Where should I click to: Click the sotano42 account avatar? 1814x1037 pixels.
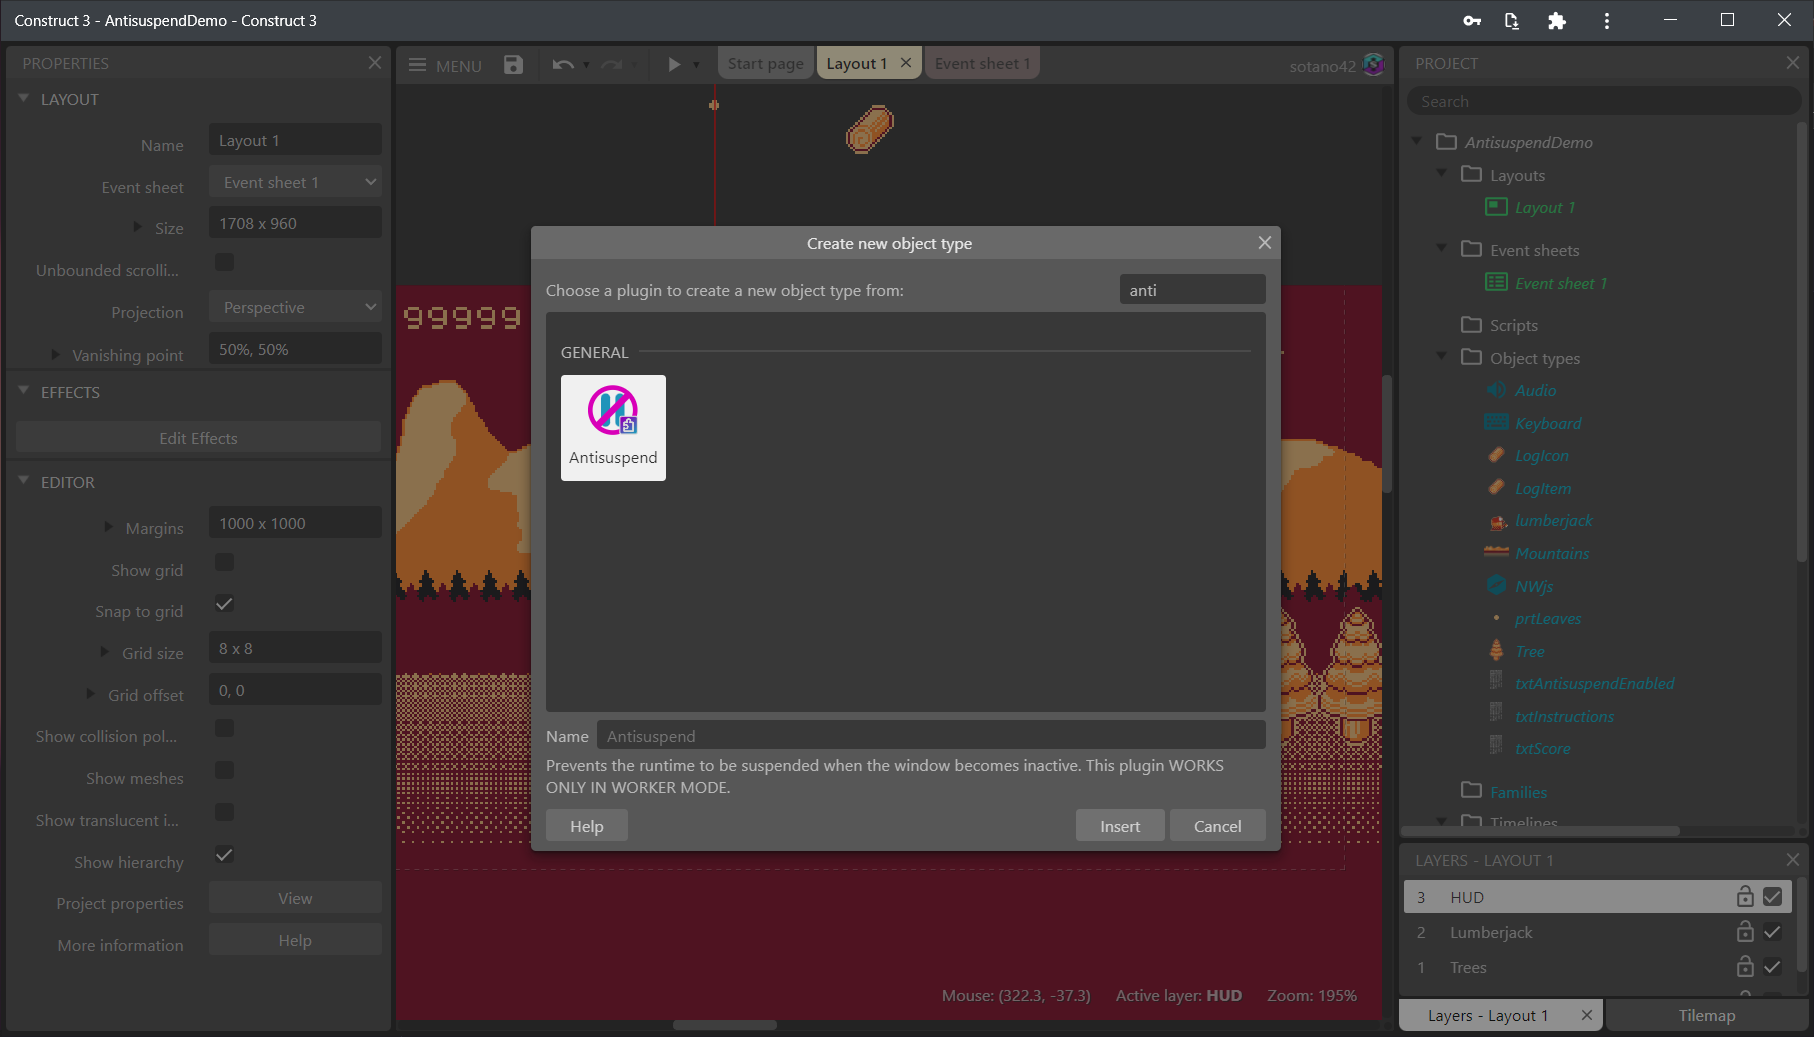(x=1374, y=65)
